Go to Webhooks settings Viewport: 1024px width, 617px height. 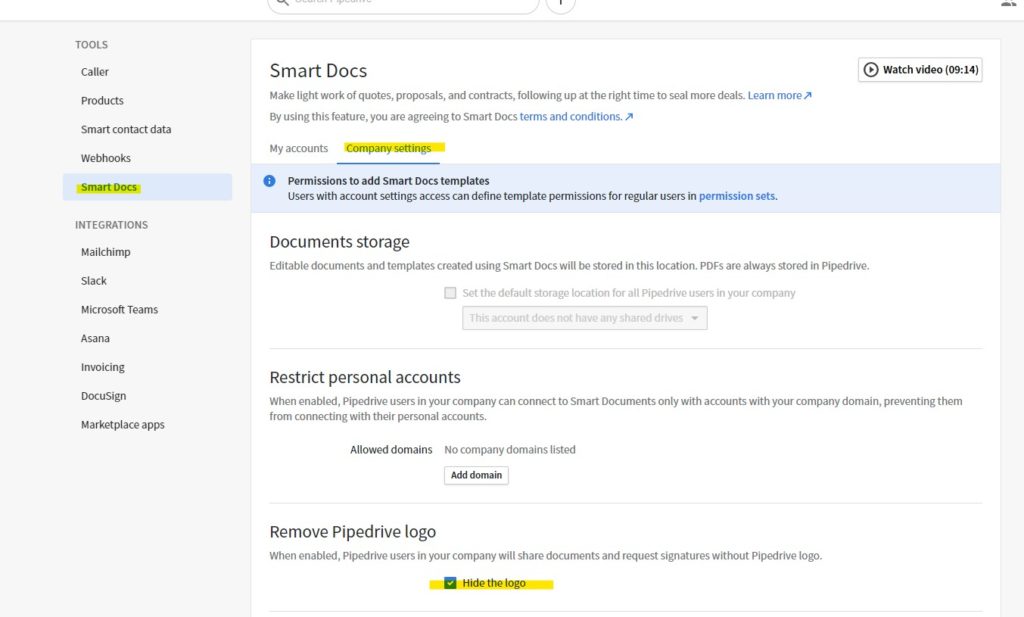pos(106,158)
